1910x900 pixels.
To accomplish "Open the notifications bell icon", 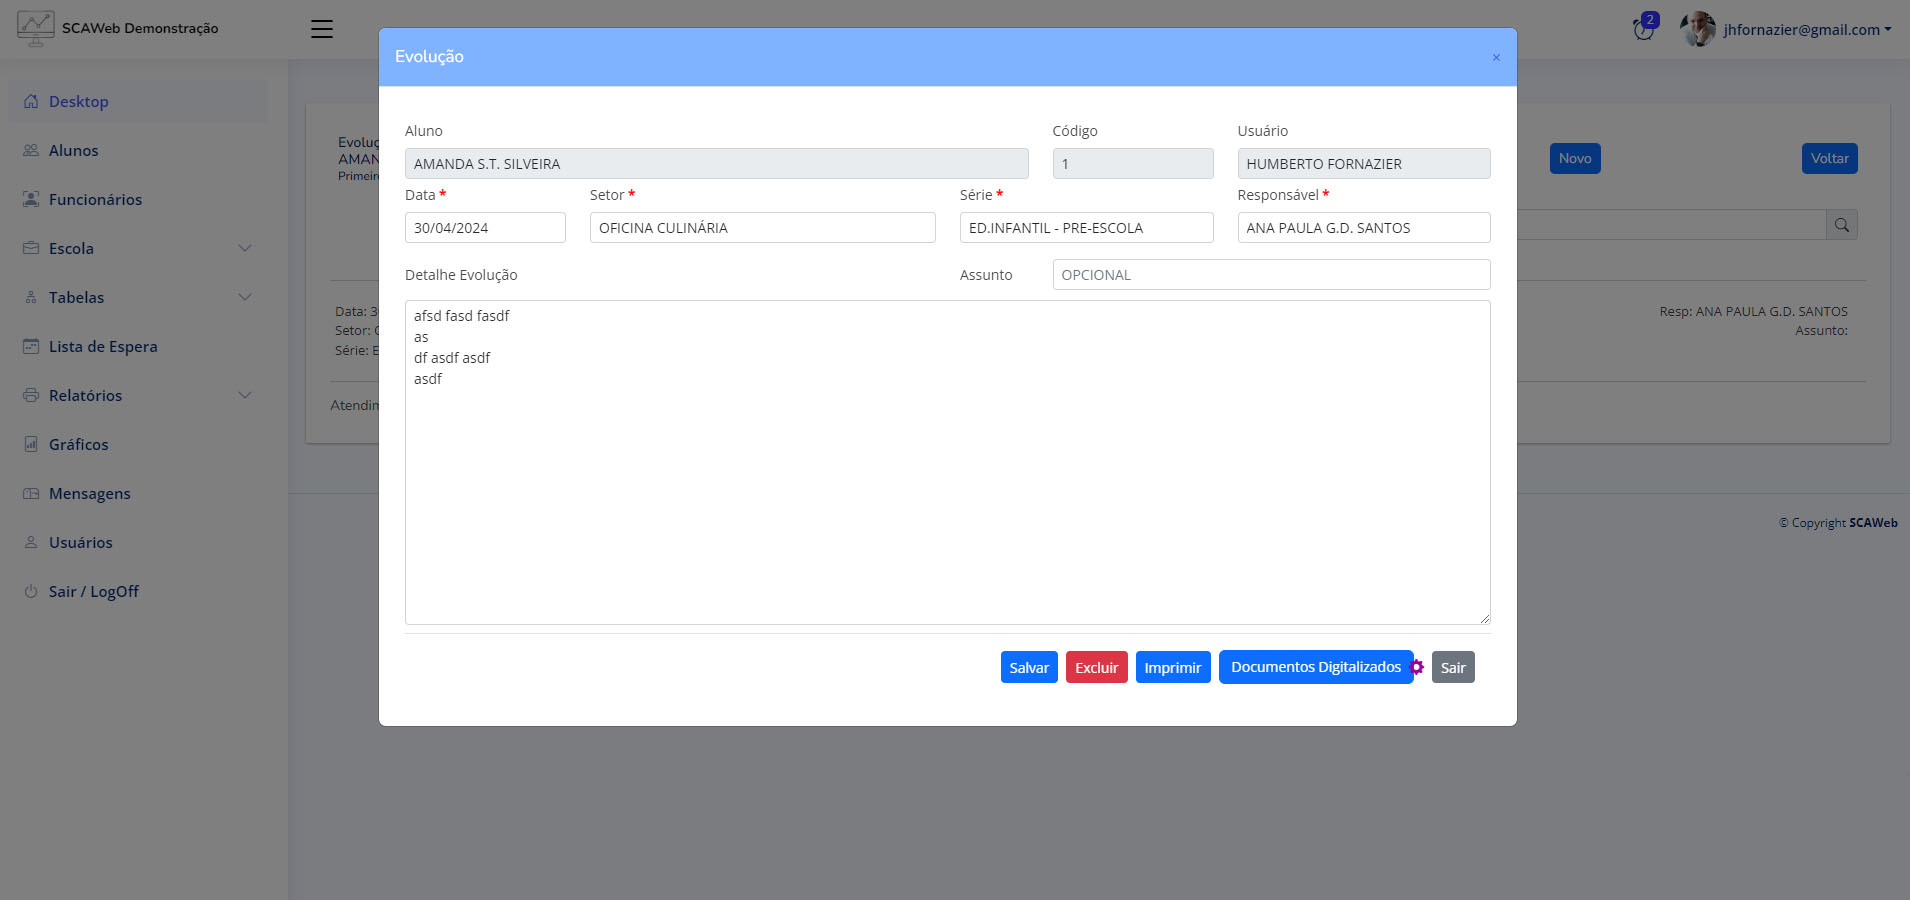I will pos(1643,29).
